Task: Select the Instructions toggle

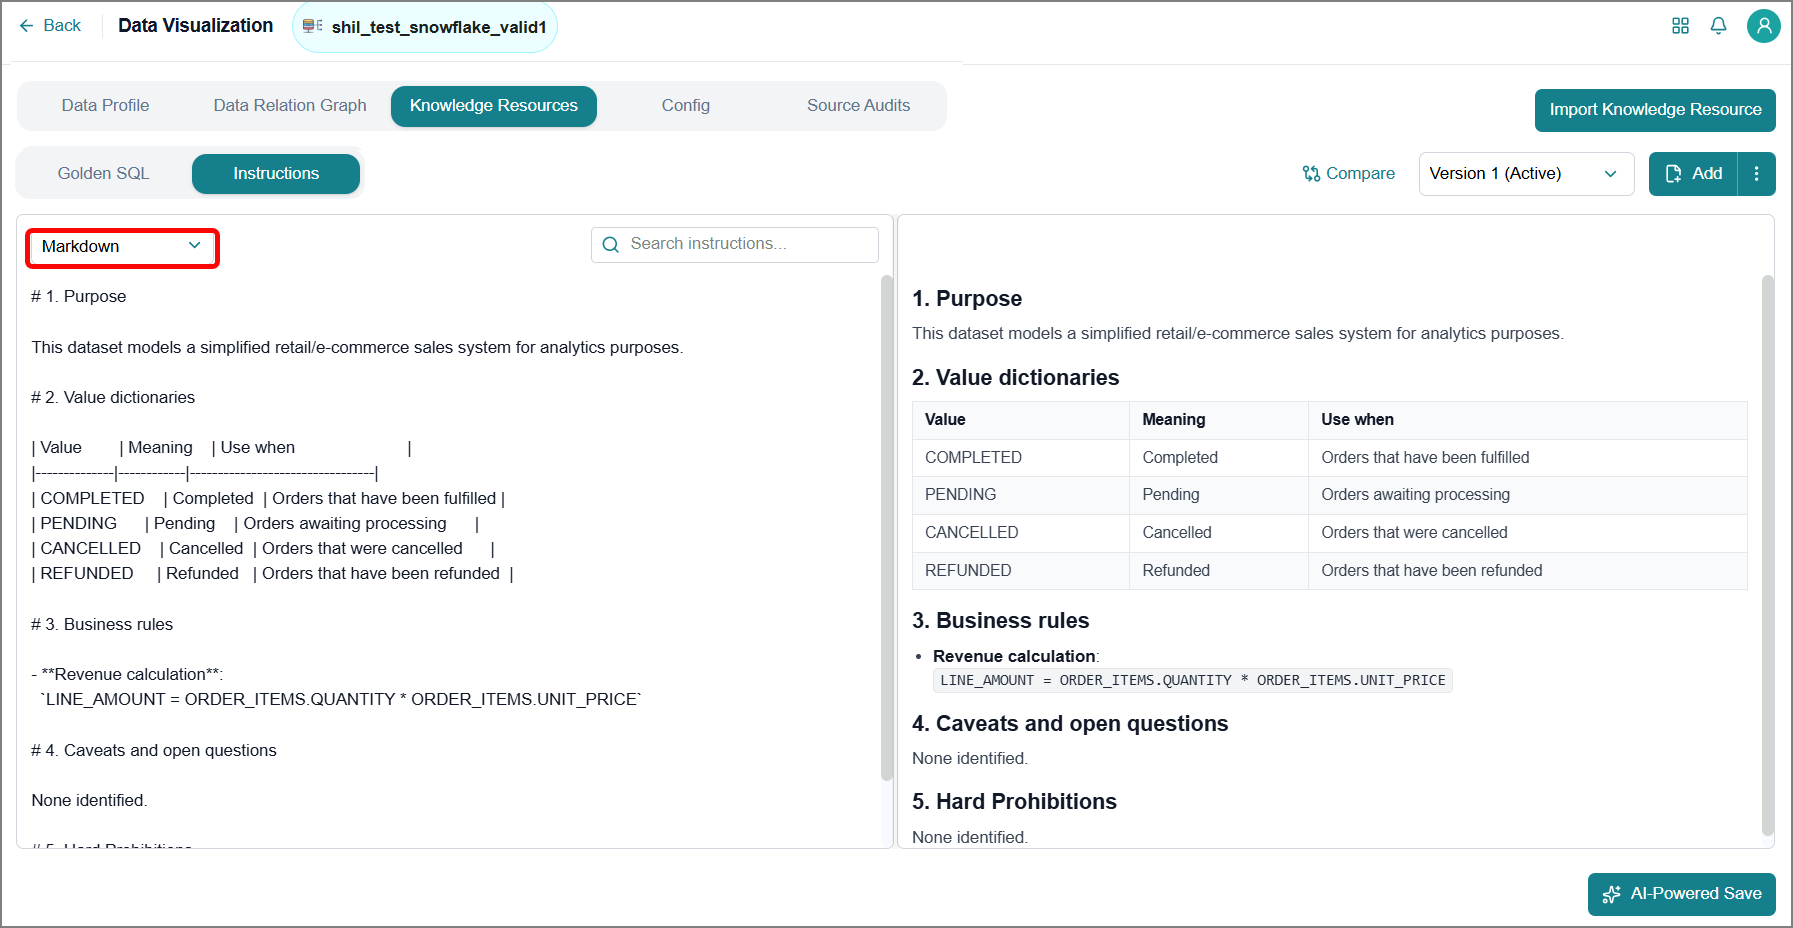Action: [x=276, y=174]
